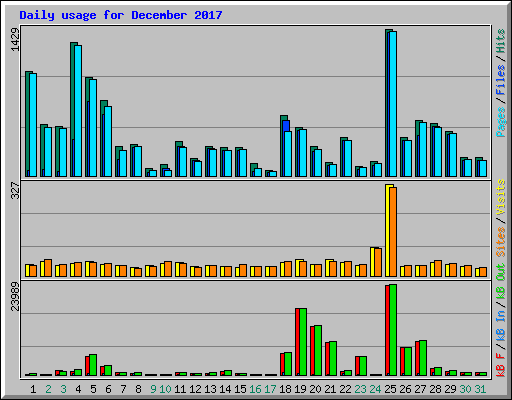Click the 23989 axis value
The height and width of the screenshot is (400, 512).
click(15, 296)
